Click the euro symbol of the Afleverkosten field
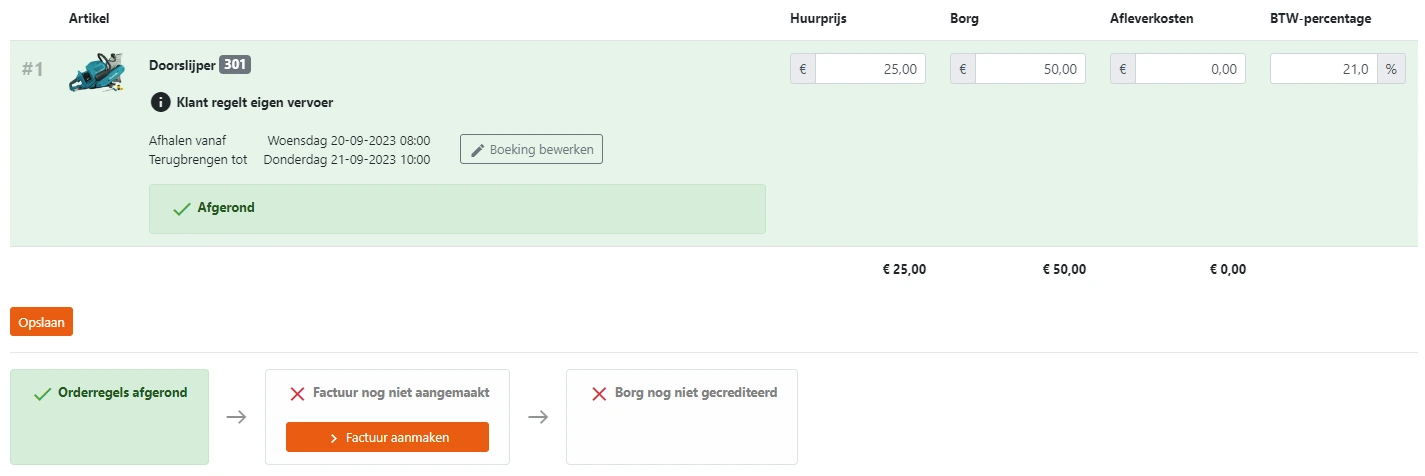The width and height of the screenshot is (1425, 476). point(1123,69)
